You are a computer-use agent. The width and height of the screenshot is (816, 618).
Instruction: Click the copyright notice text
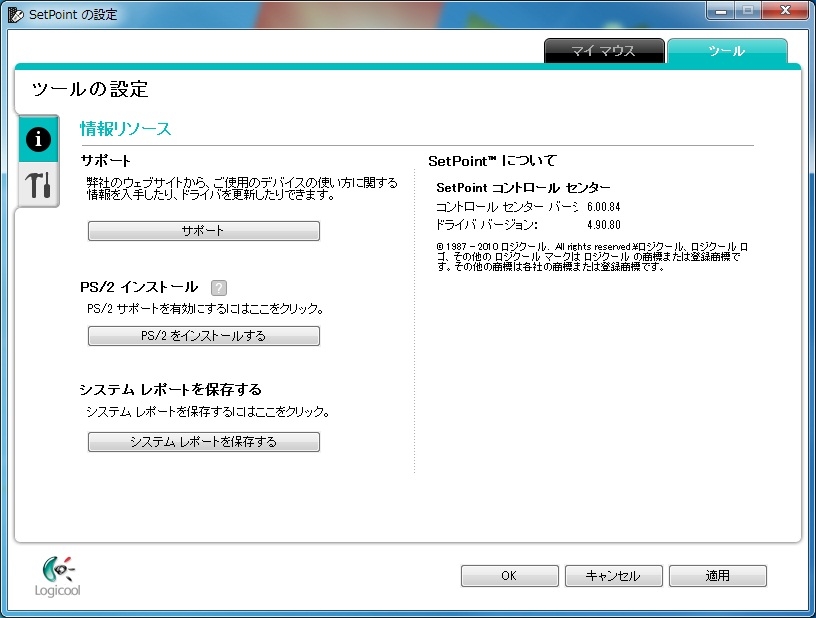592,256
